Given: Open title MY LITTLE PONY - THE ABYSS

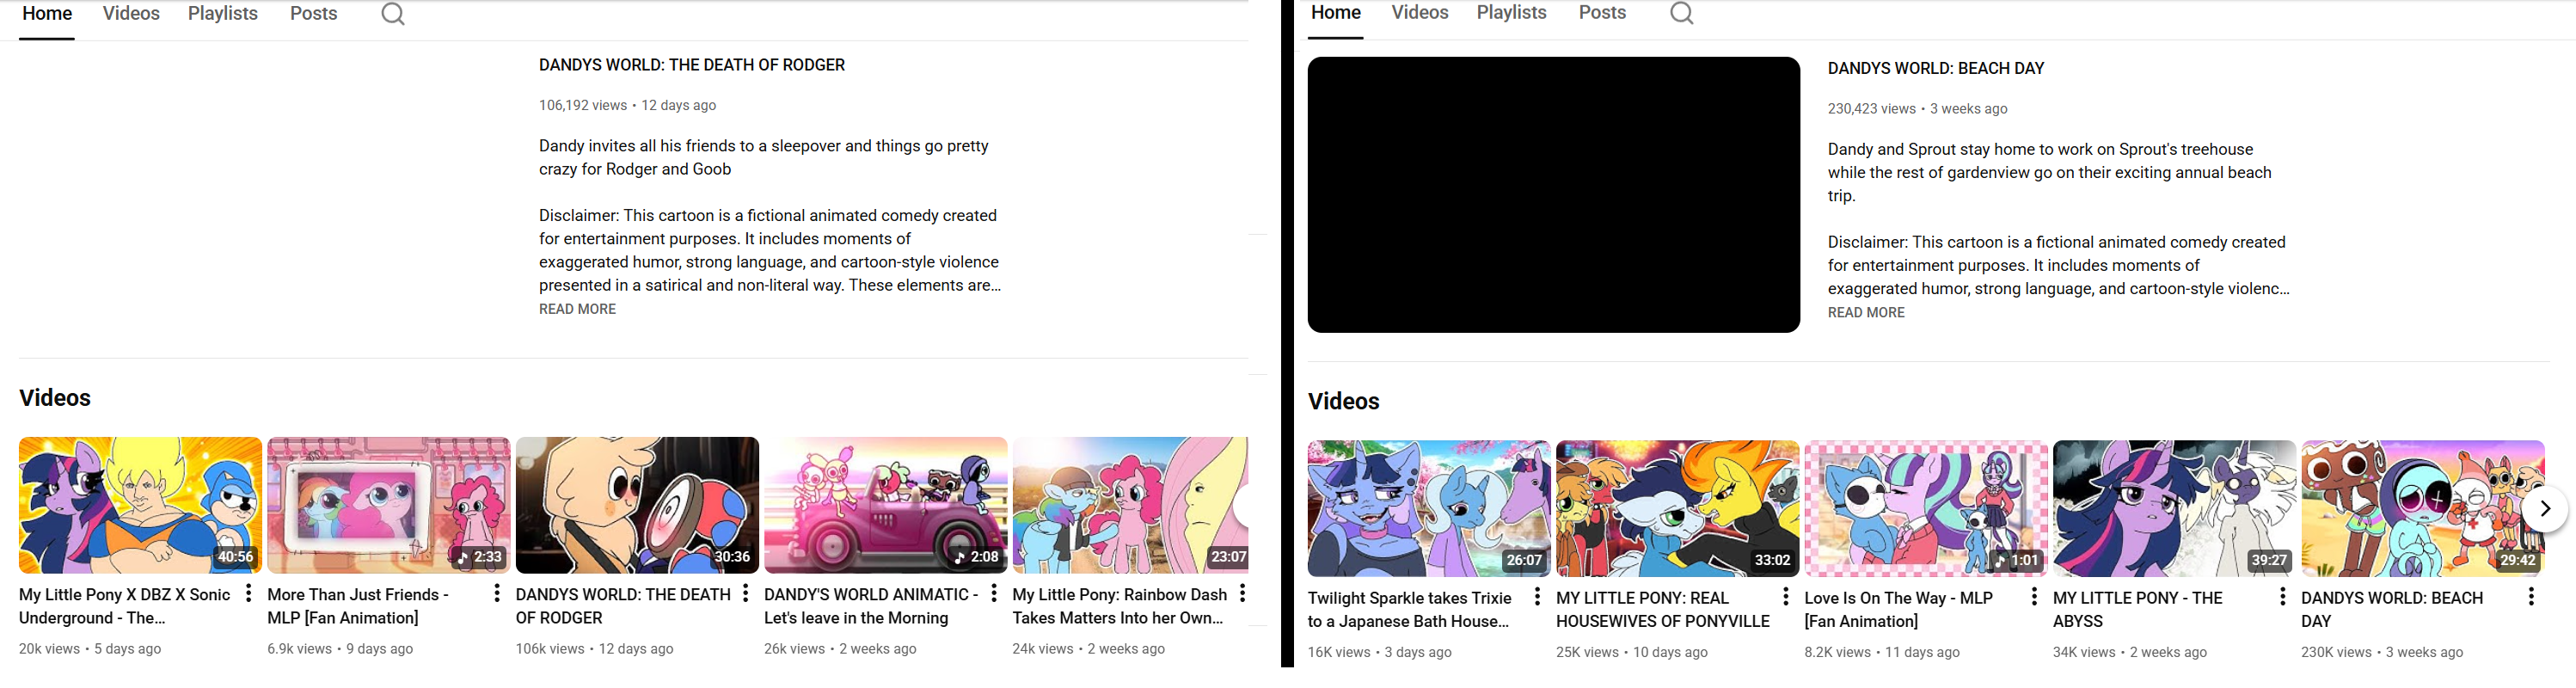Looking at the screenshot, I should (x=2138, y=610).
